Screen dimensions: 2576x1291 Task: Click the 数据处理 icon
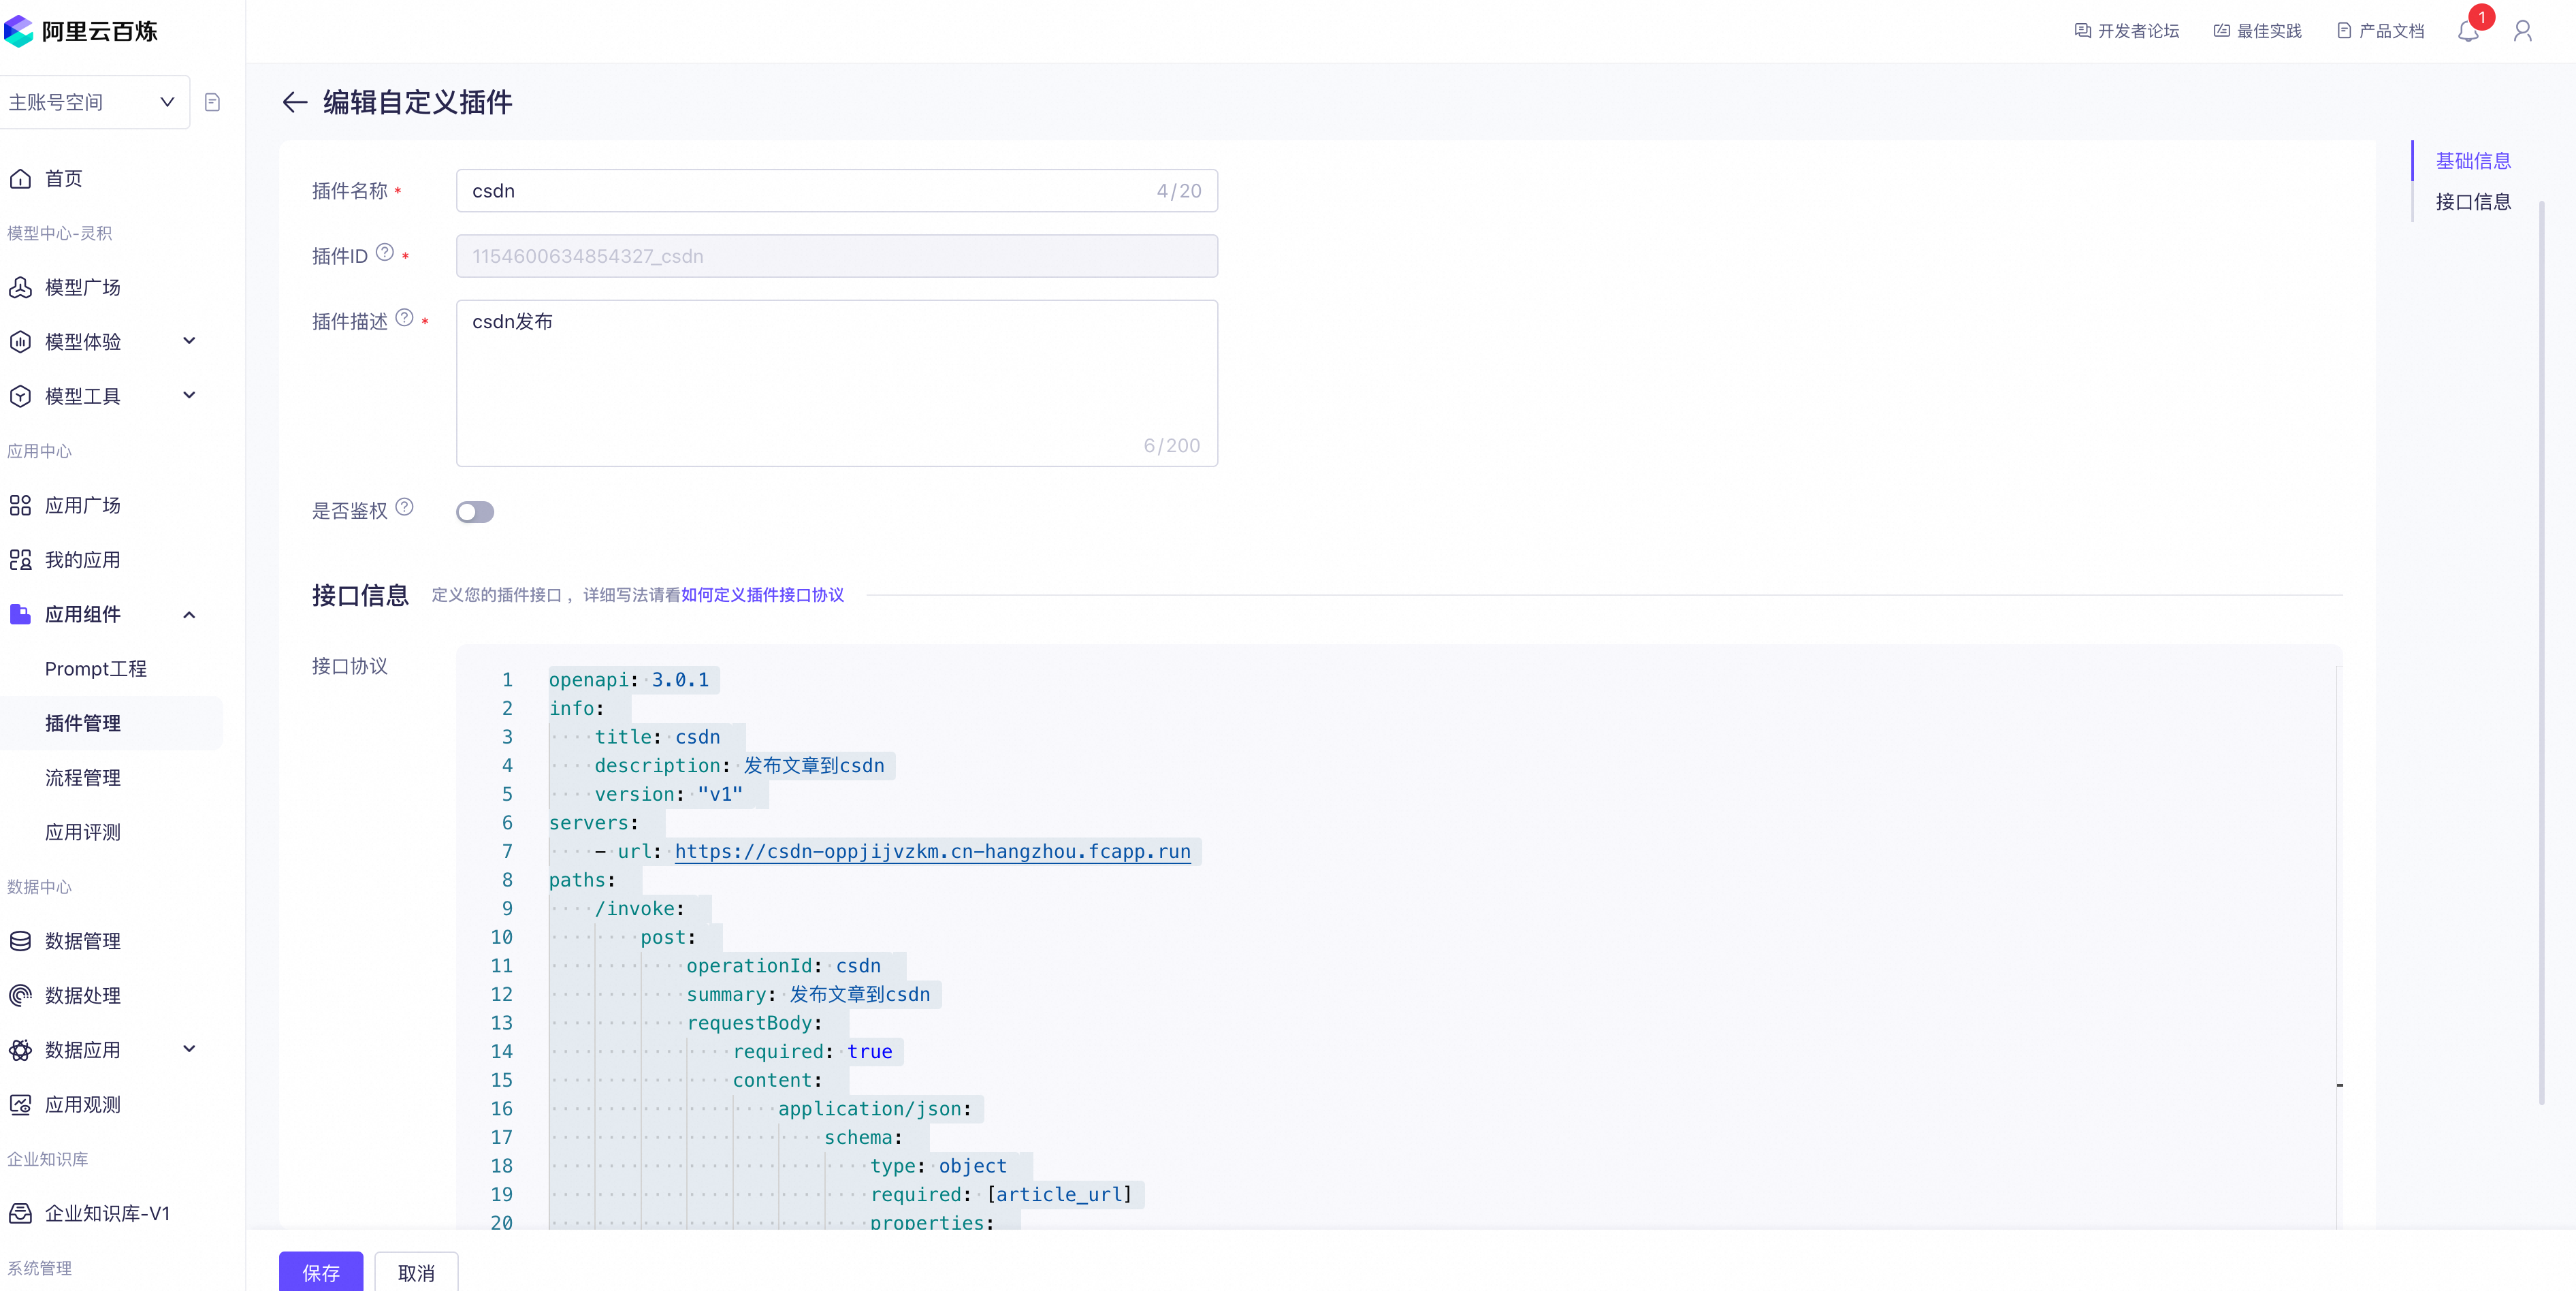click(20, 996)
